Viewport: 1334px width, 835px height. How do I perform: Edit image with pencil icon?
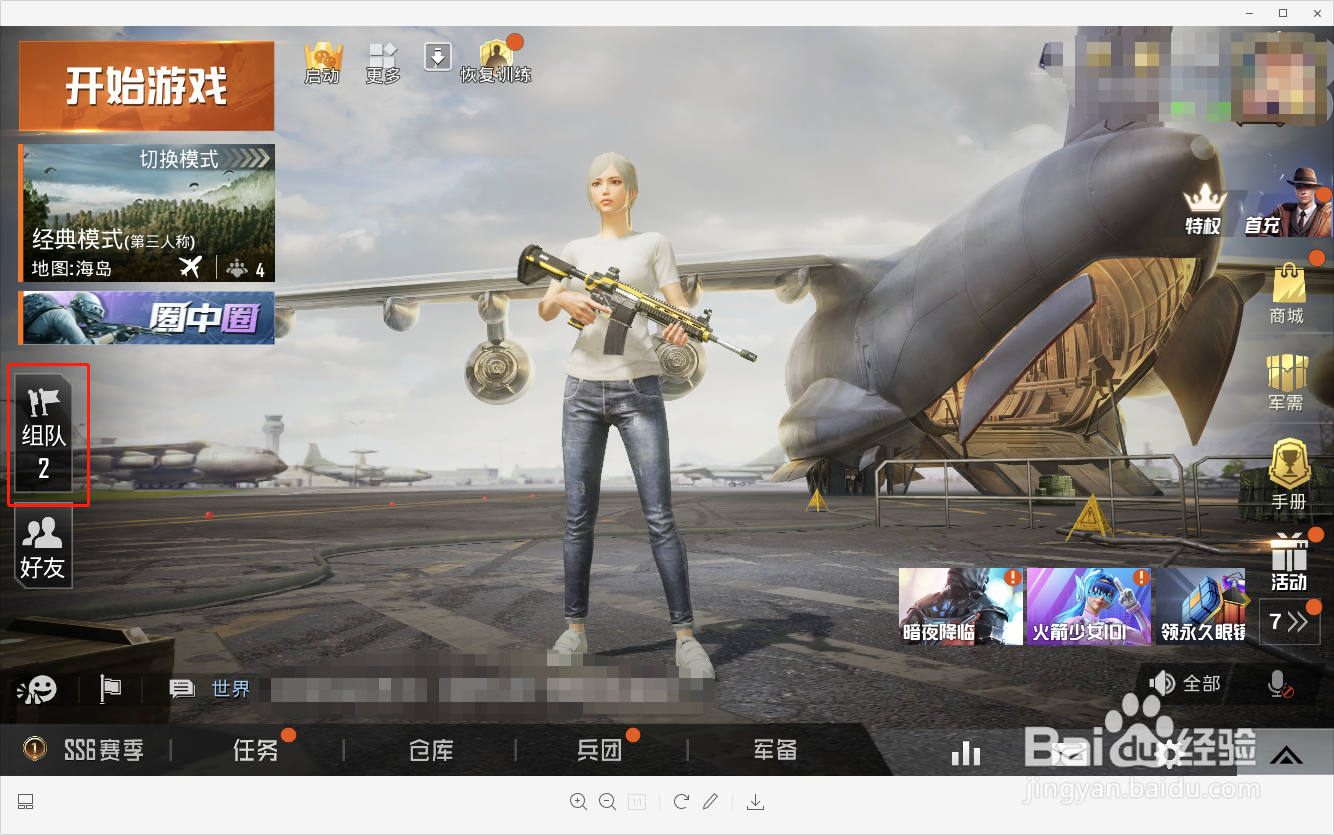click(x=710, y=801)
